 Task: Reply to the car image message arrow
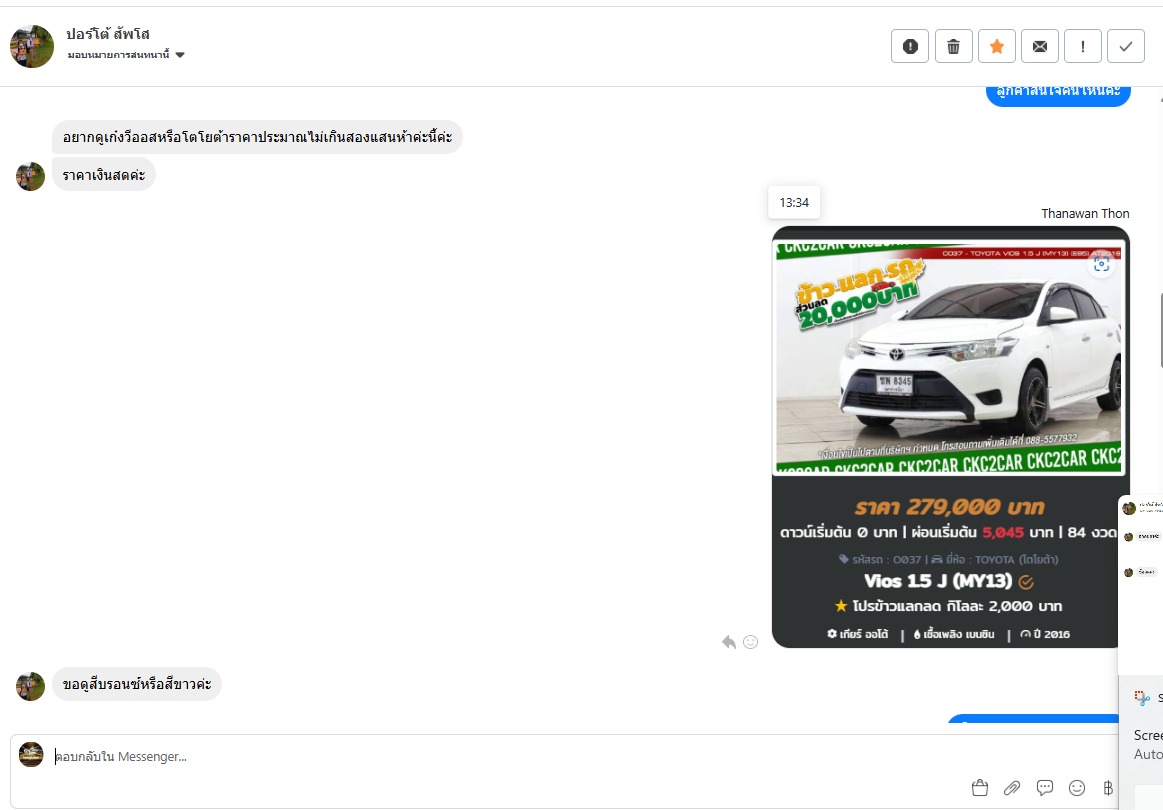pos(729,642)
